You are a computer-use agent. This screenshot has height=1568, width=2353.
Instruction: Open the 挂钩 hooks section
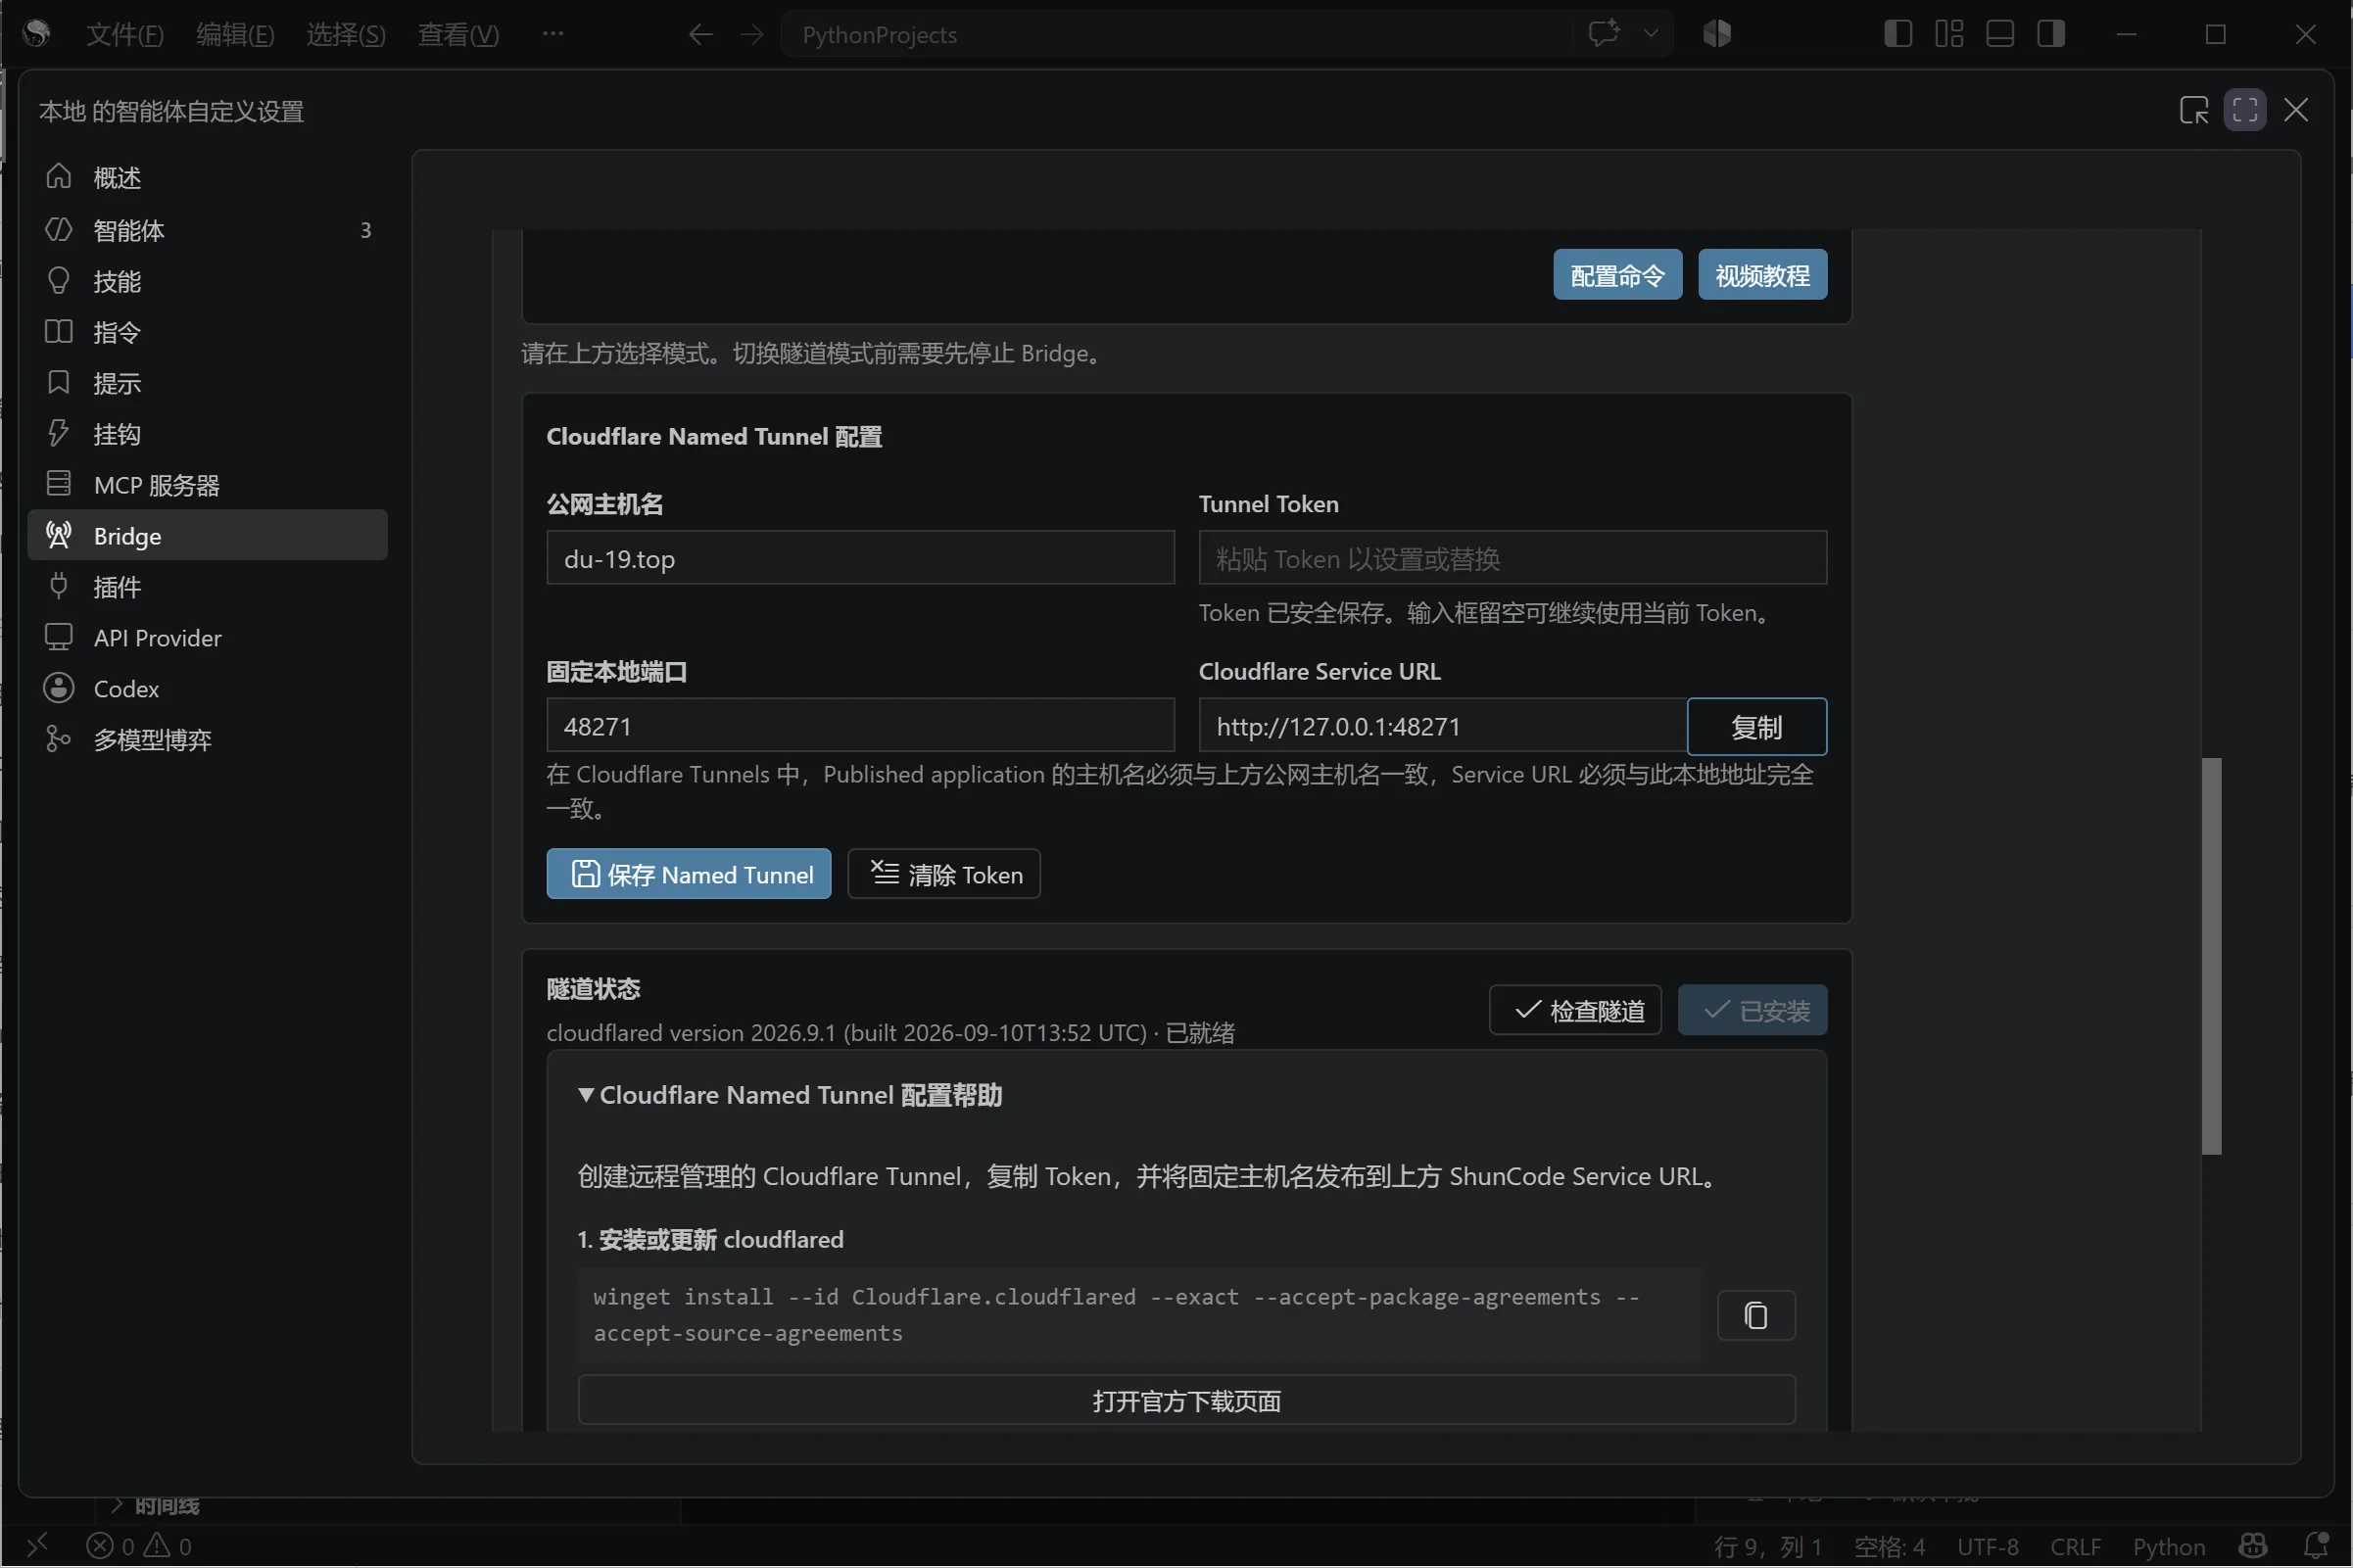coord(207,434)
